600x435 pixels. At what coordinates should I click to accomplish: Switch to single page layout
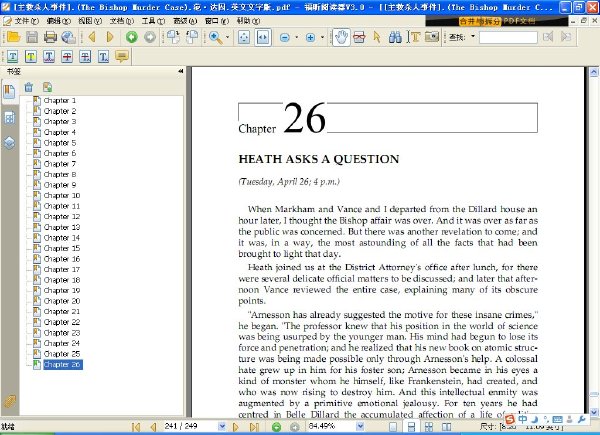pyautogui.click(x=393, y=427)
